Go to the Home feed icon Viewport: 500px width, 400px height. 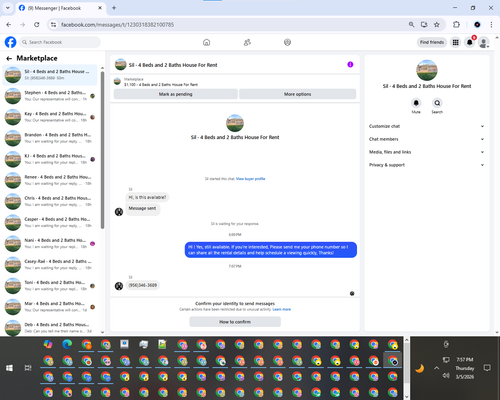(x=206, y=42)
